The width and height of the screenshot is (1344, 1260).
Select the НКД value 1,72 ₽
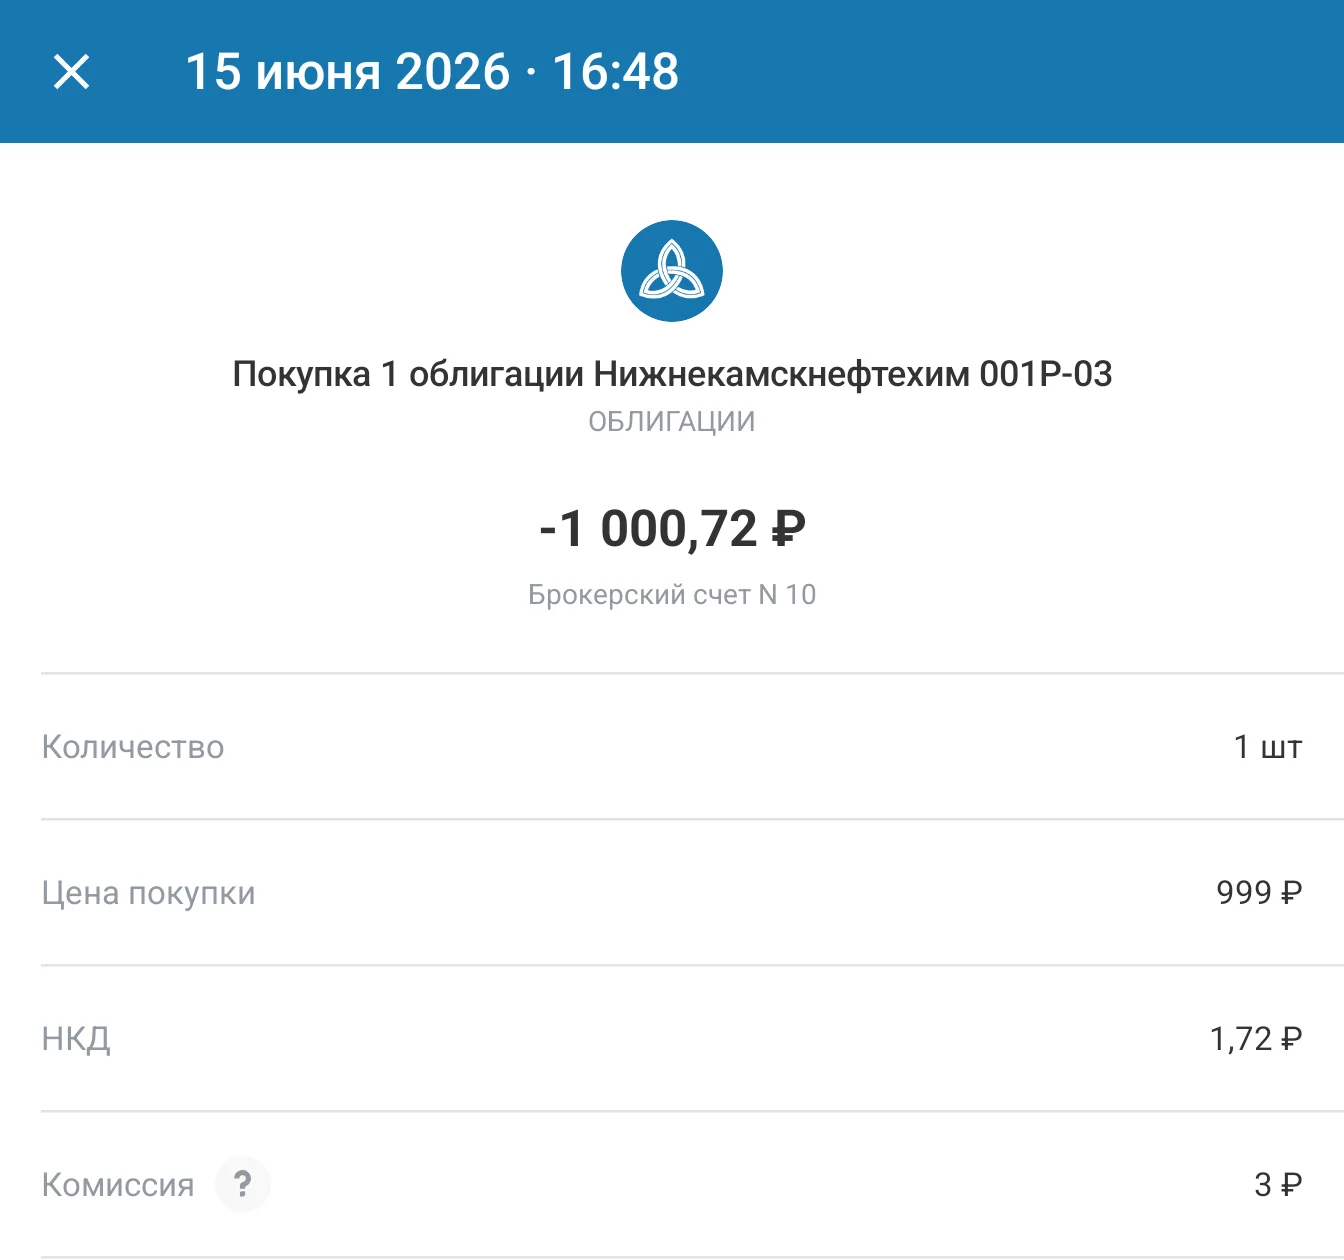point(1256,1039)
